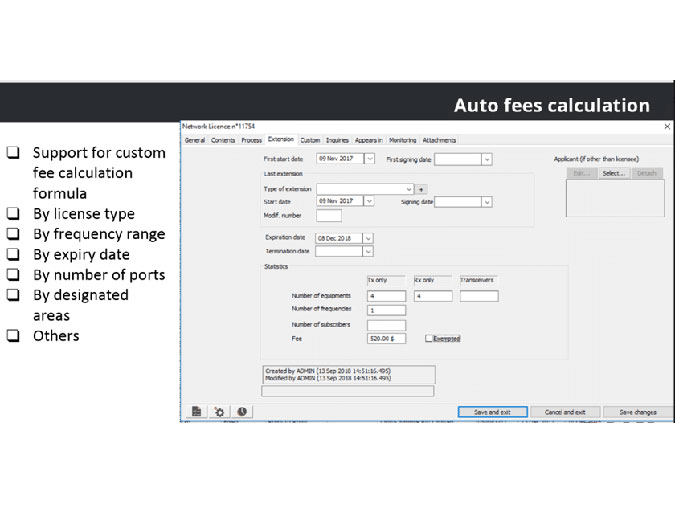Click the clock history icon in bottom toolbar
Image resolution: width=675 pixels, height=532 pixels.
241,411
